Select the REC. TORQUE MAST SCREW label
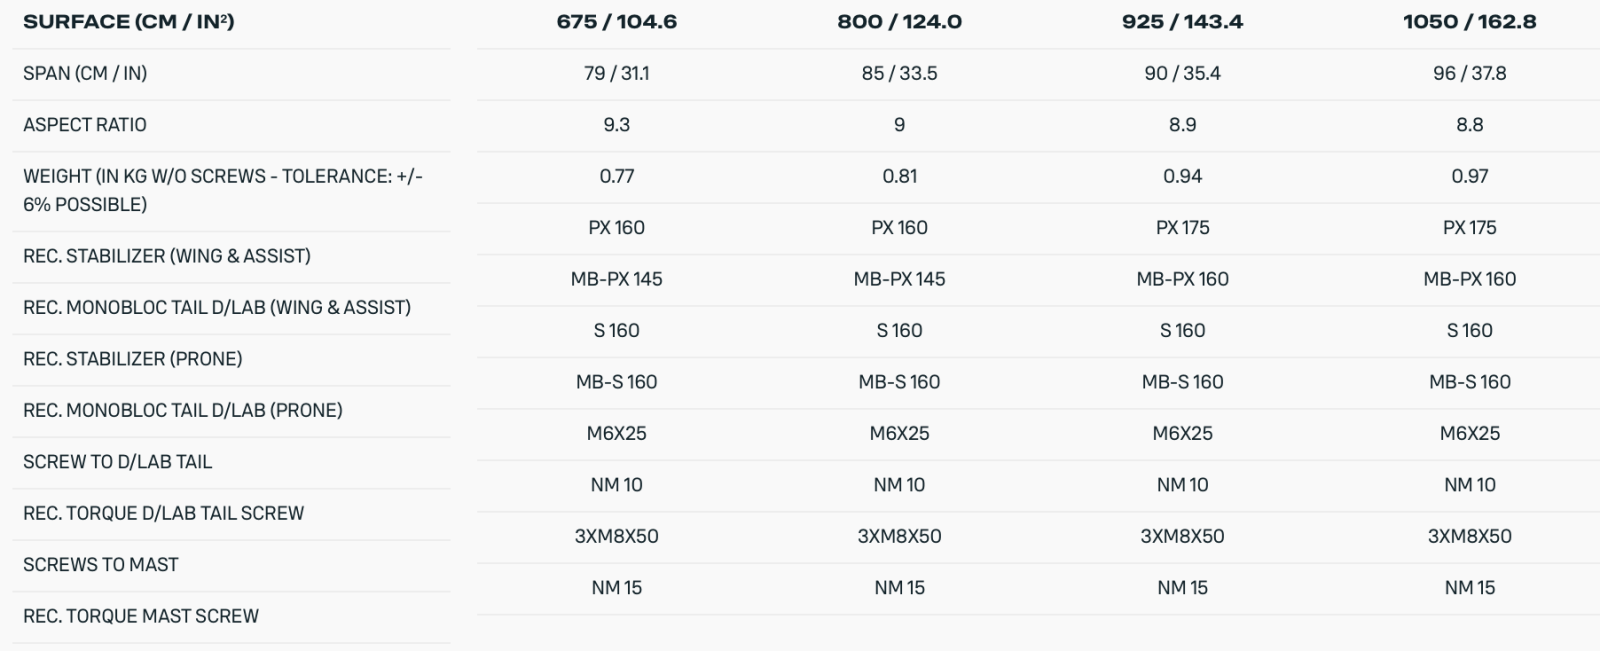This screenshot has width=1600, height=651. pyautogui.click(x=141, y=616)
